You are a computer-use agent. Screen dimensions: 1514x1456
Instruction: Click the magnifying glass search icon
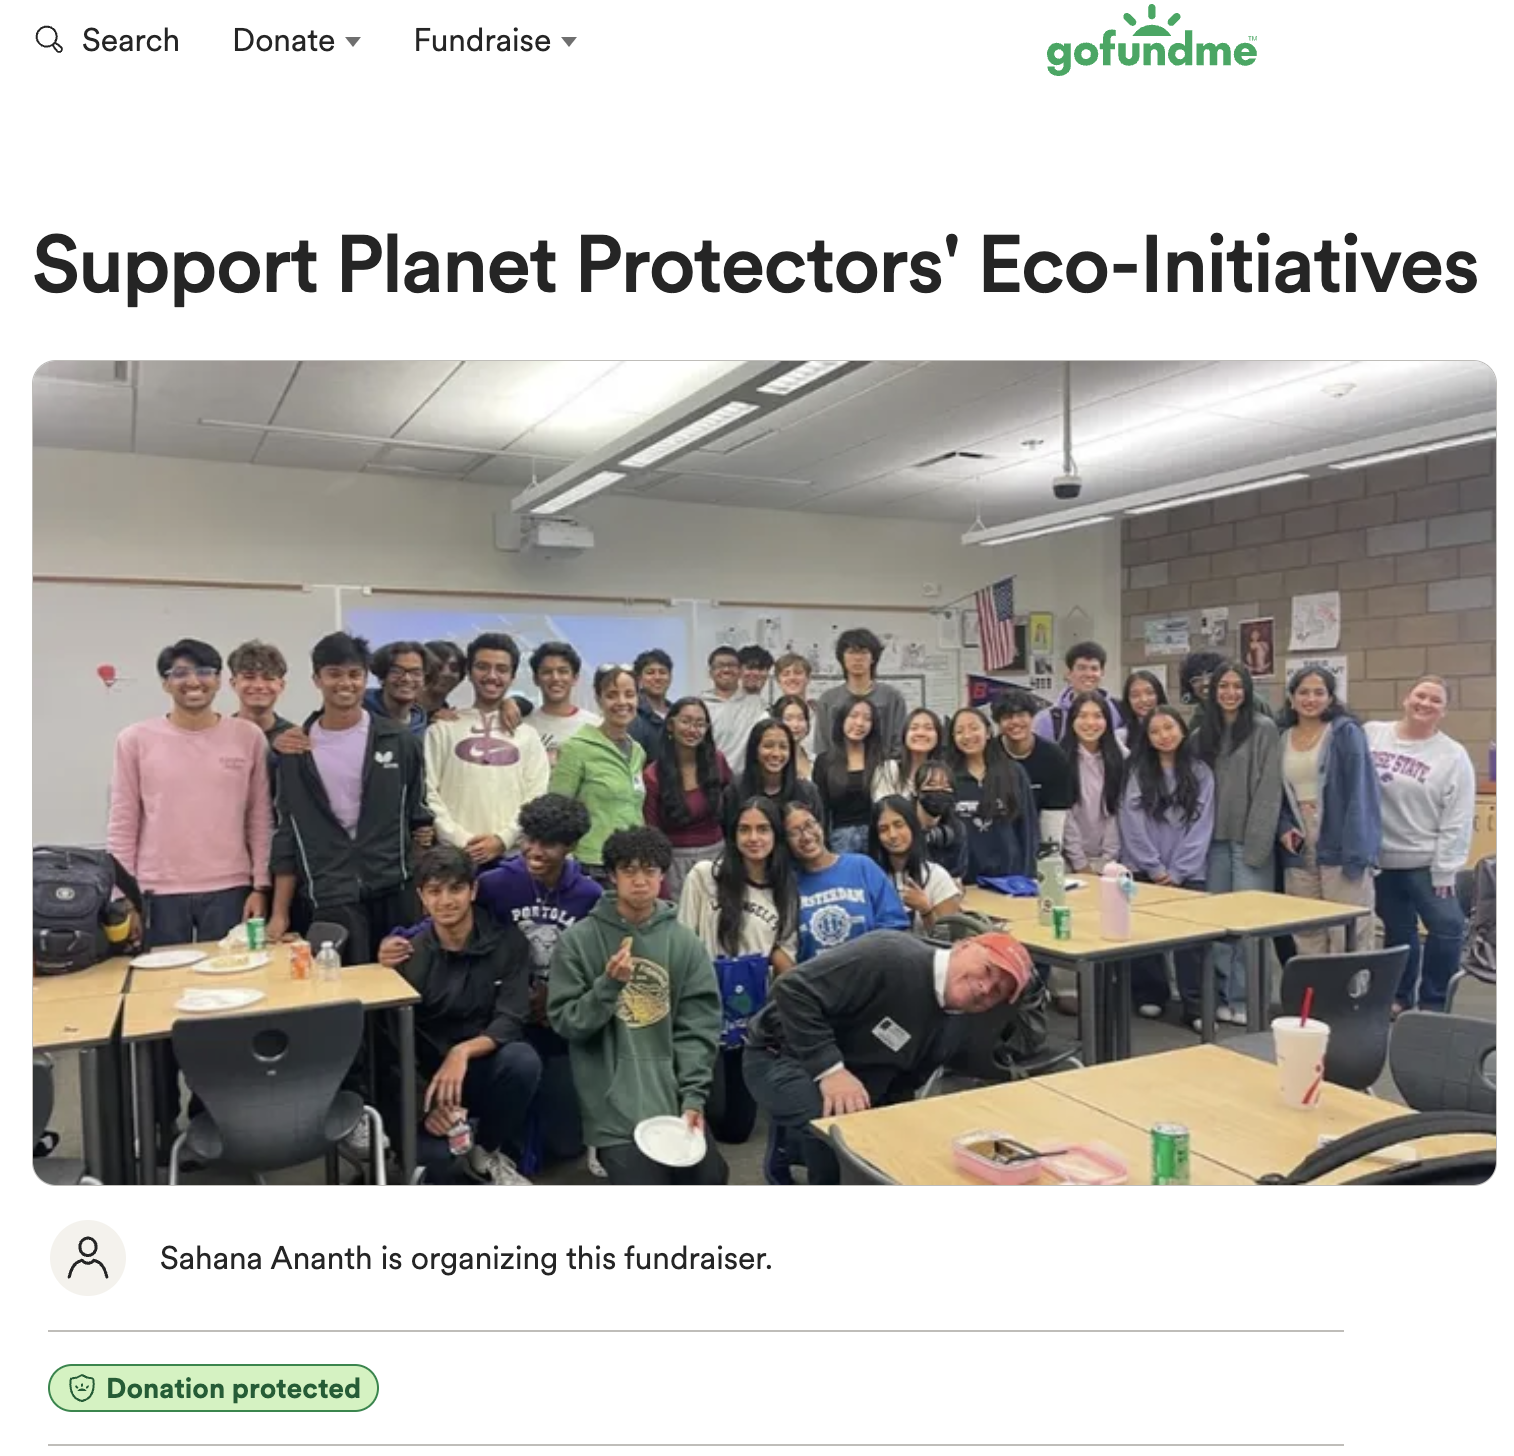tap(49, 40)
